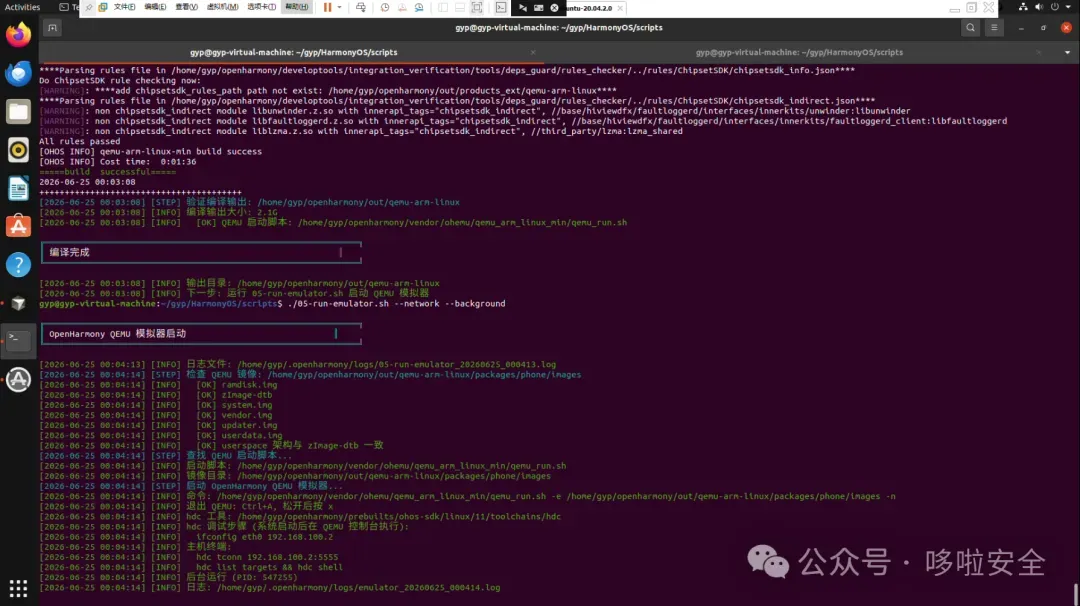Open the 查看(V) menu
Screen dimensions: 1080x606
[186, 7]
